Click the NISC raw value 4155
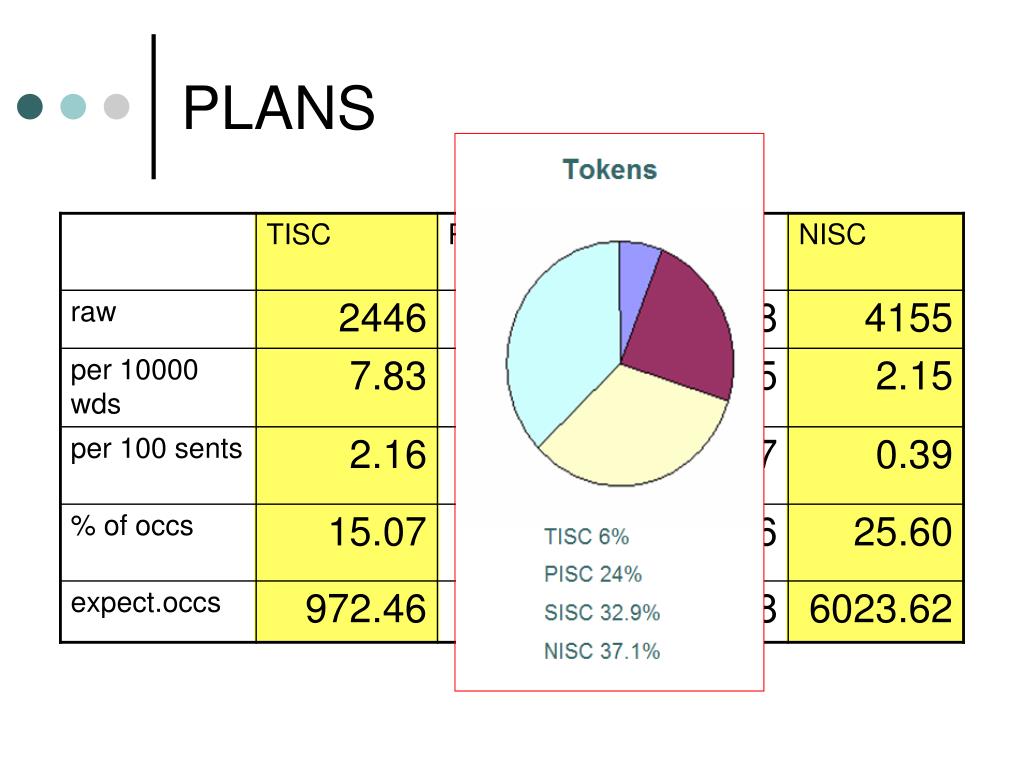This screenshot has width=1024, height=768. pos(908,319)
